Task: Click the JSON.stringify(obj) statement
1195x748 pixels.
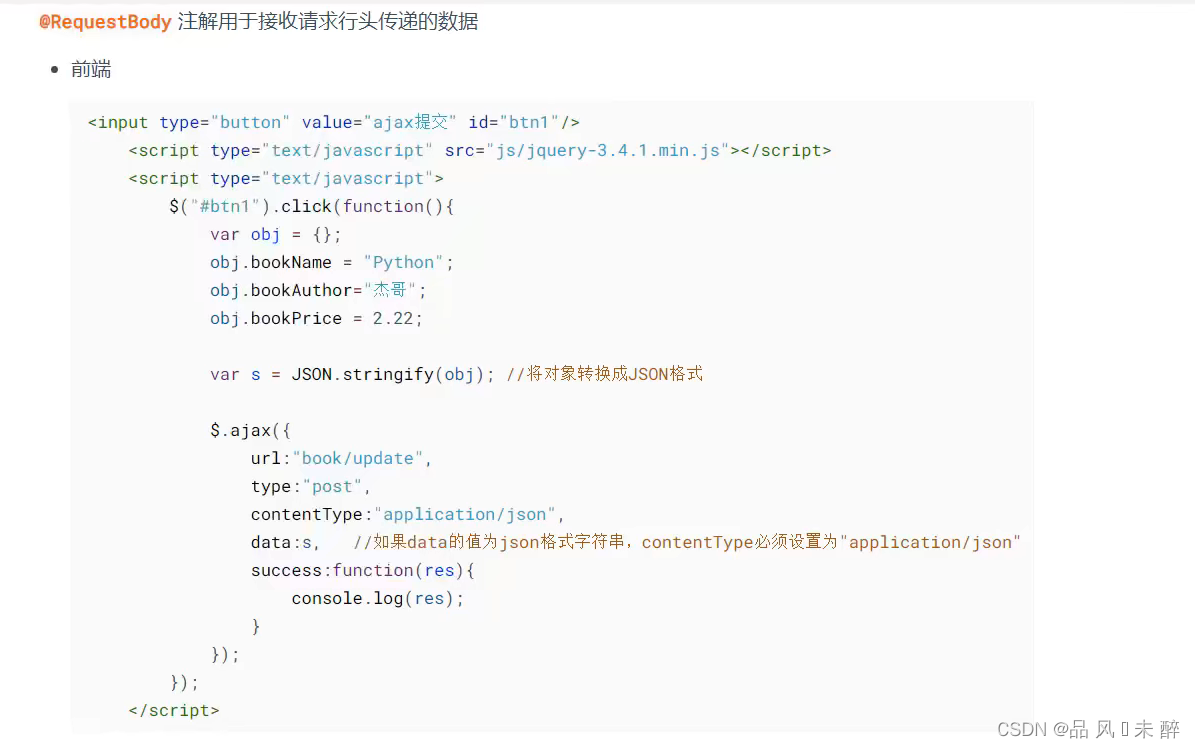Action: coord(352,374)
